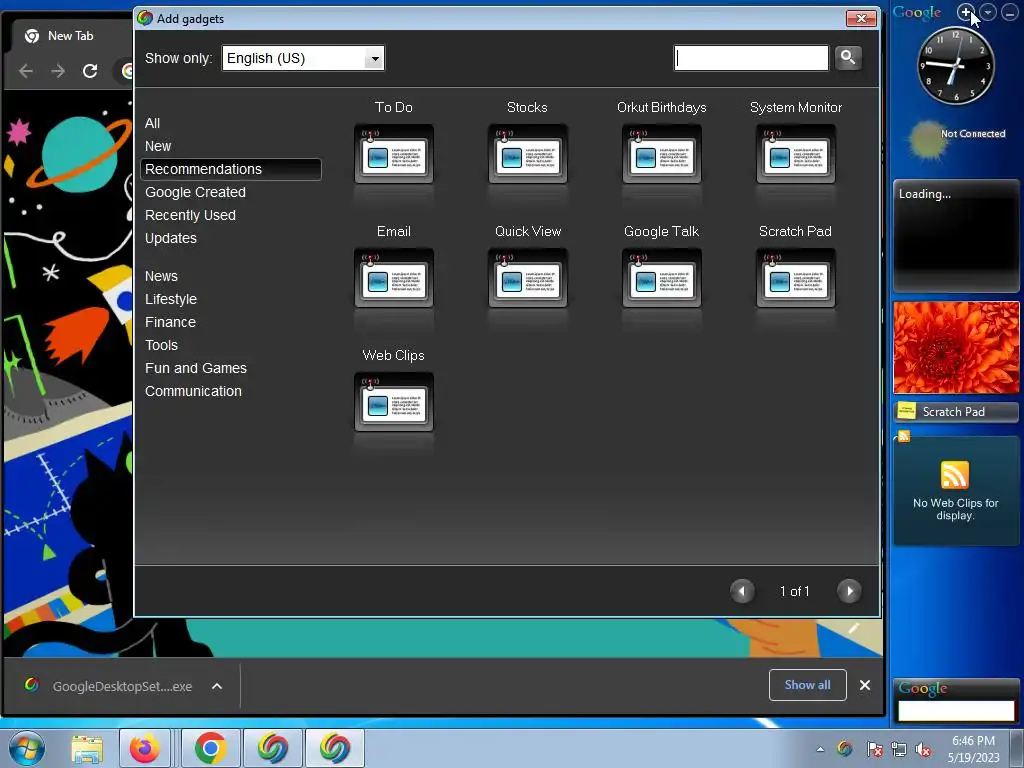The height and width of the screenshot is (768, 1024).
Task: Open the Action Center flag icon
Action: point(874,750)
